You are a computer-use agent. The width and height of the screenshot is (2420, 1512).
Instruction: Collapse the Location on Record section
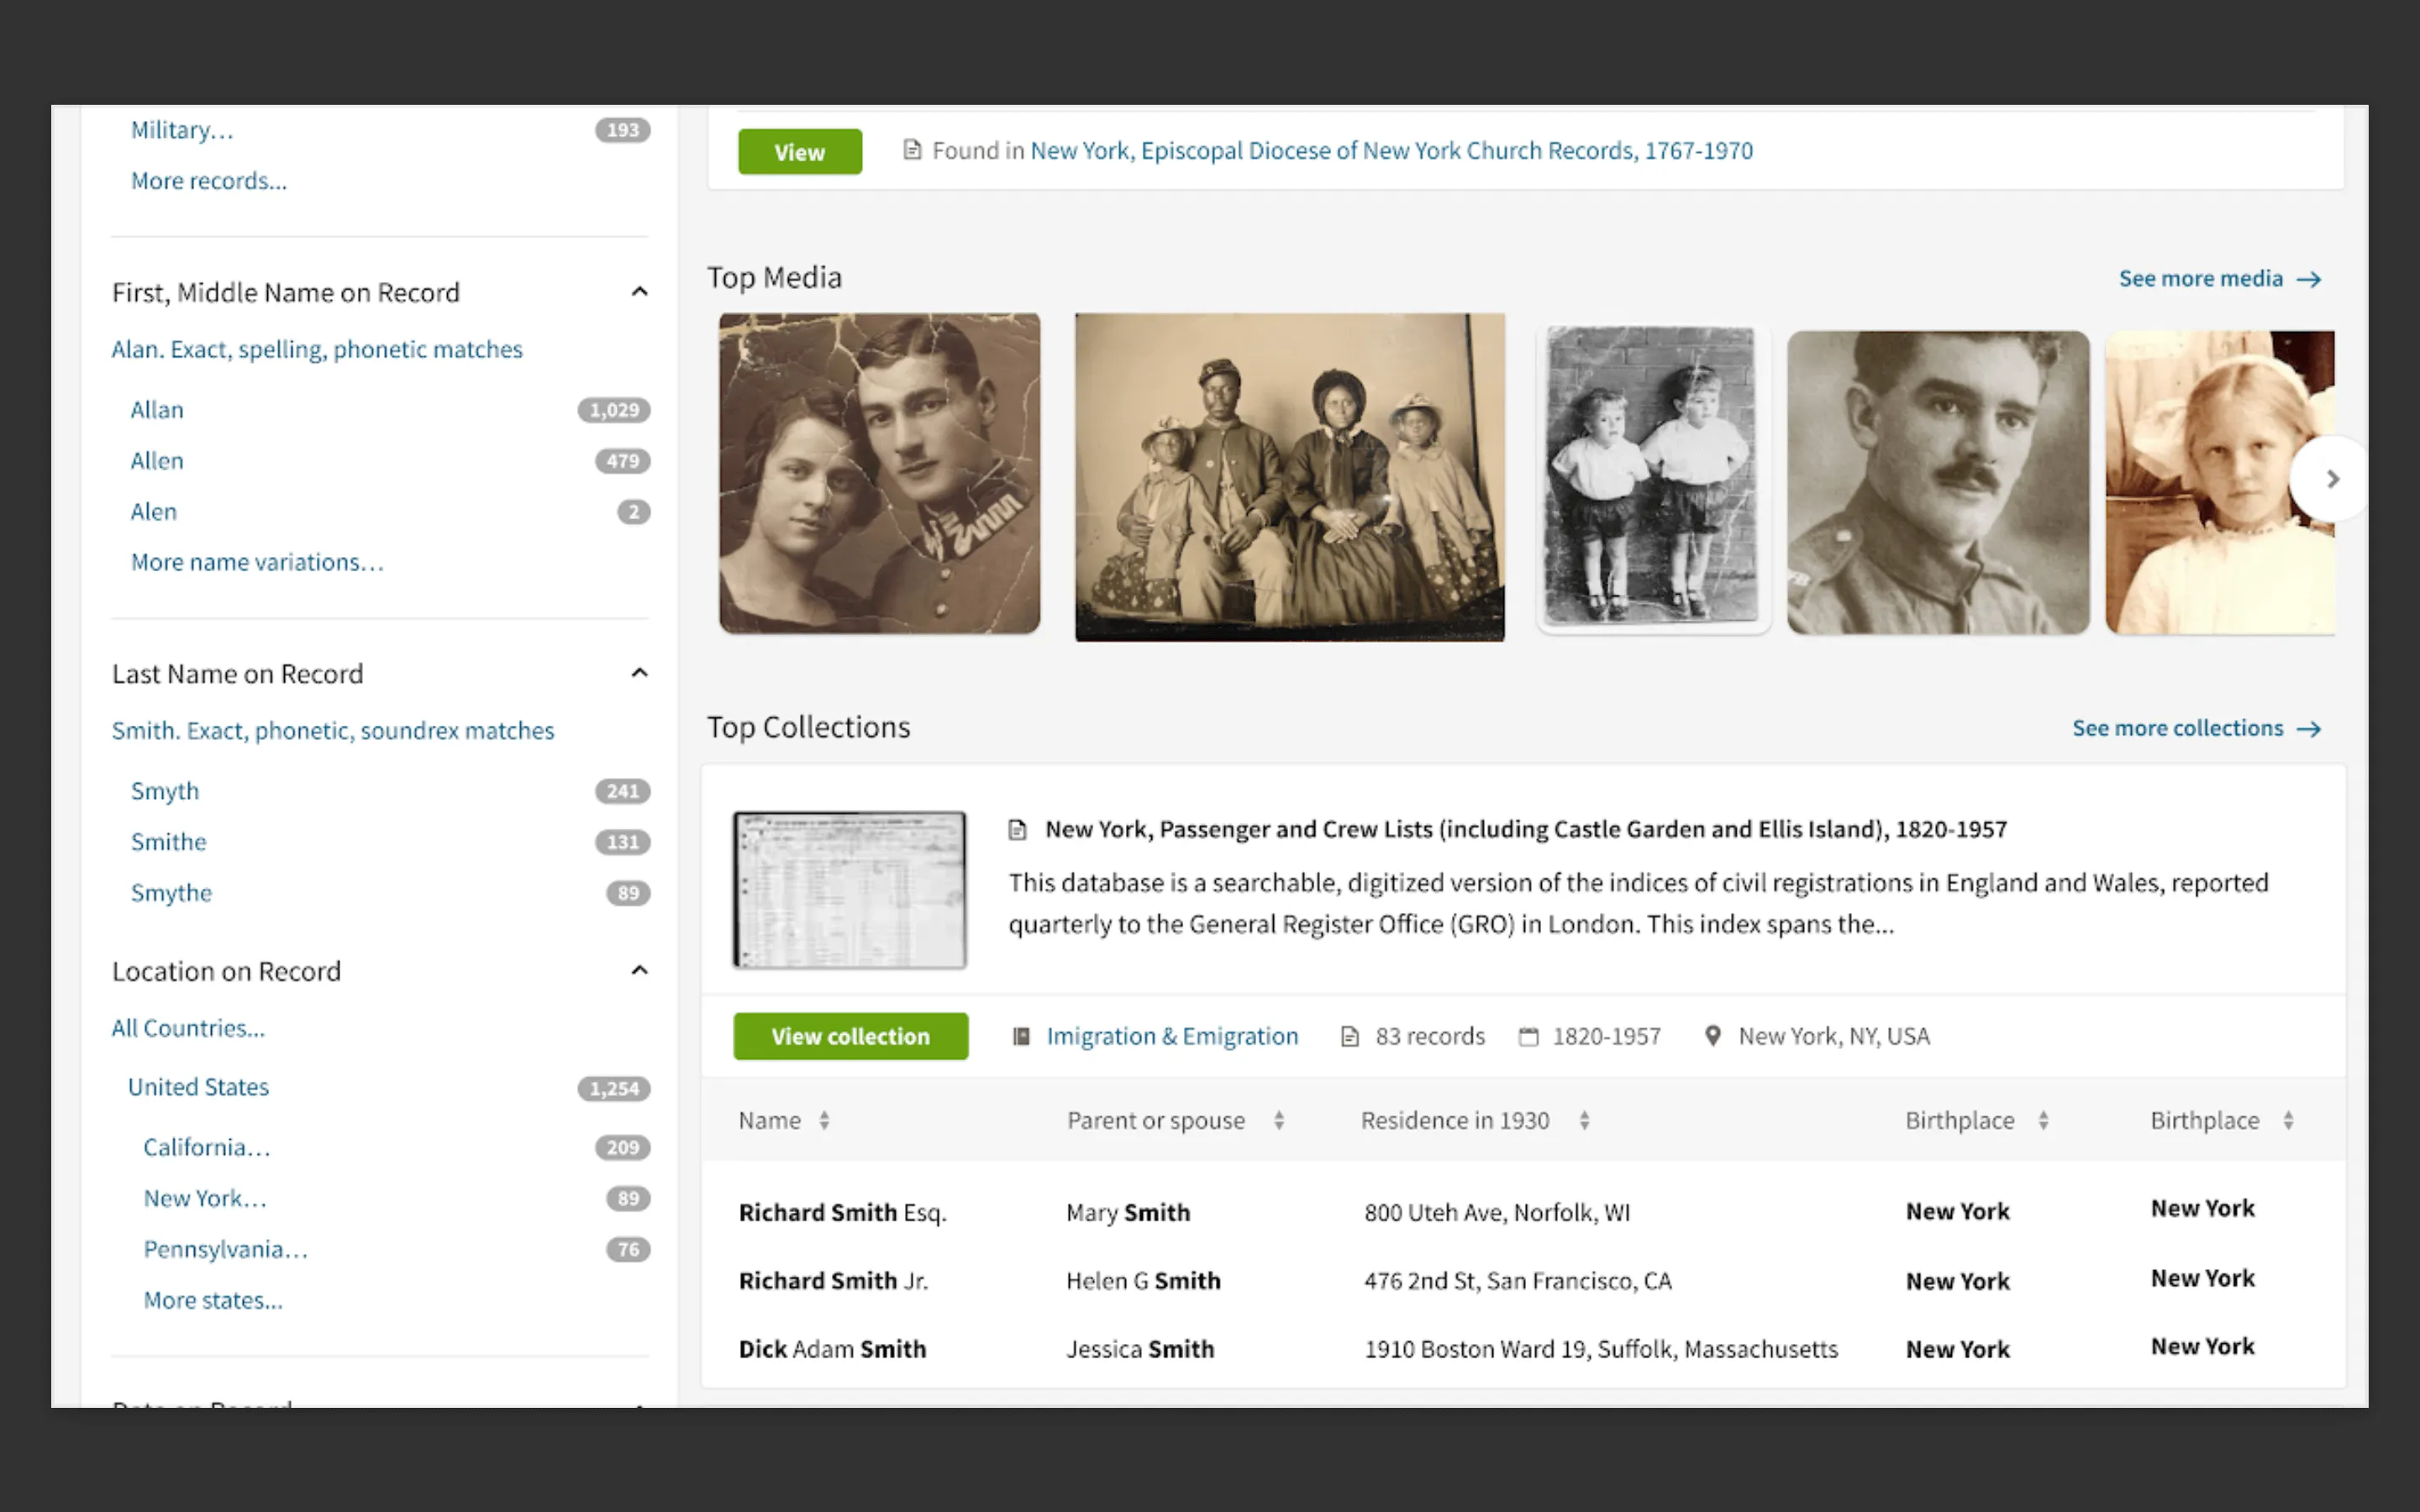[x=639, y=971]
